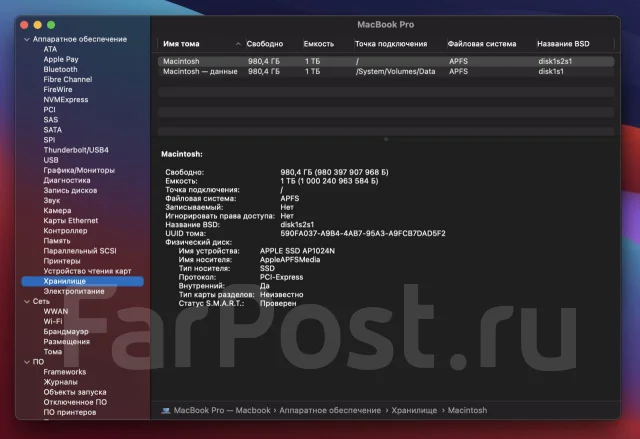Sort by Точка подключения column
The width and height of the screenshot is (640, 439).
(x=391, y=44)
